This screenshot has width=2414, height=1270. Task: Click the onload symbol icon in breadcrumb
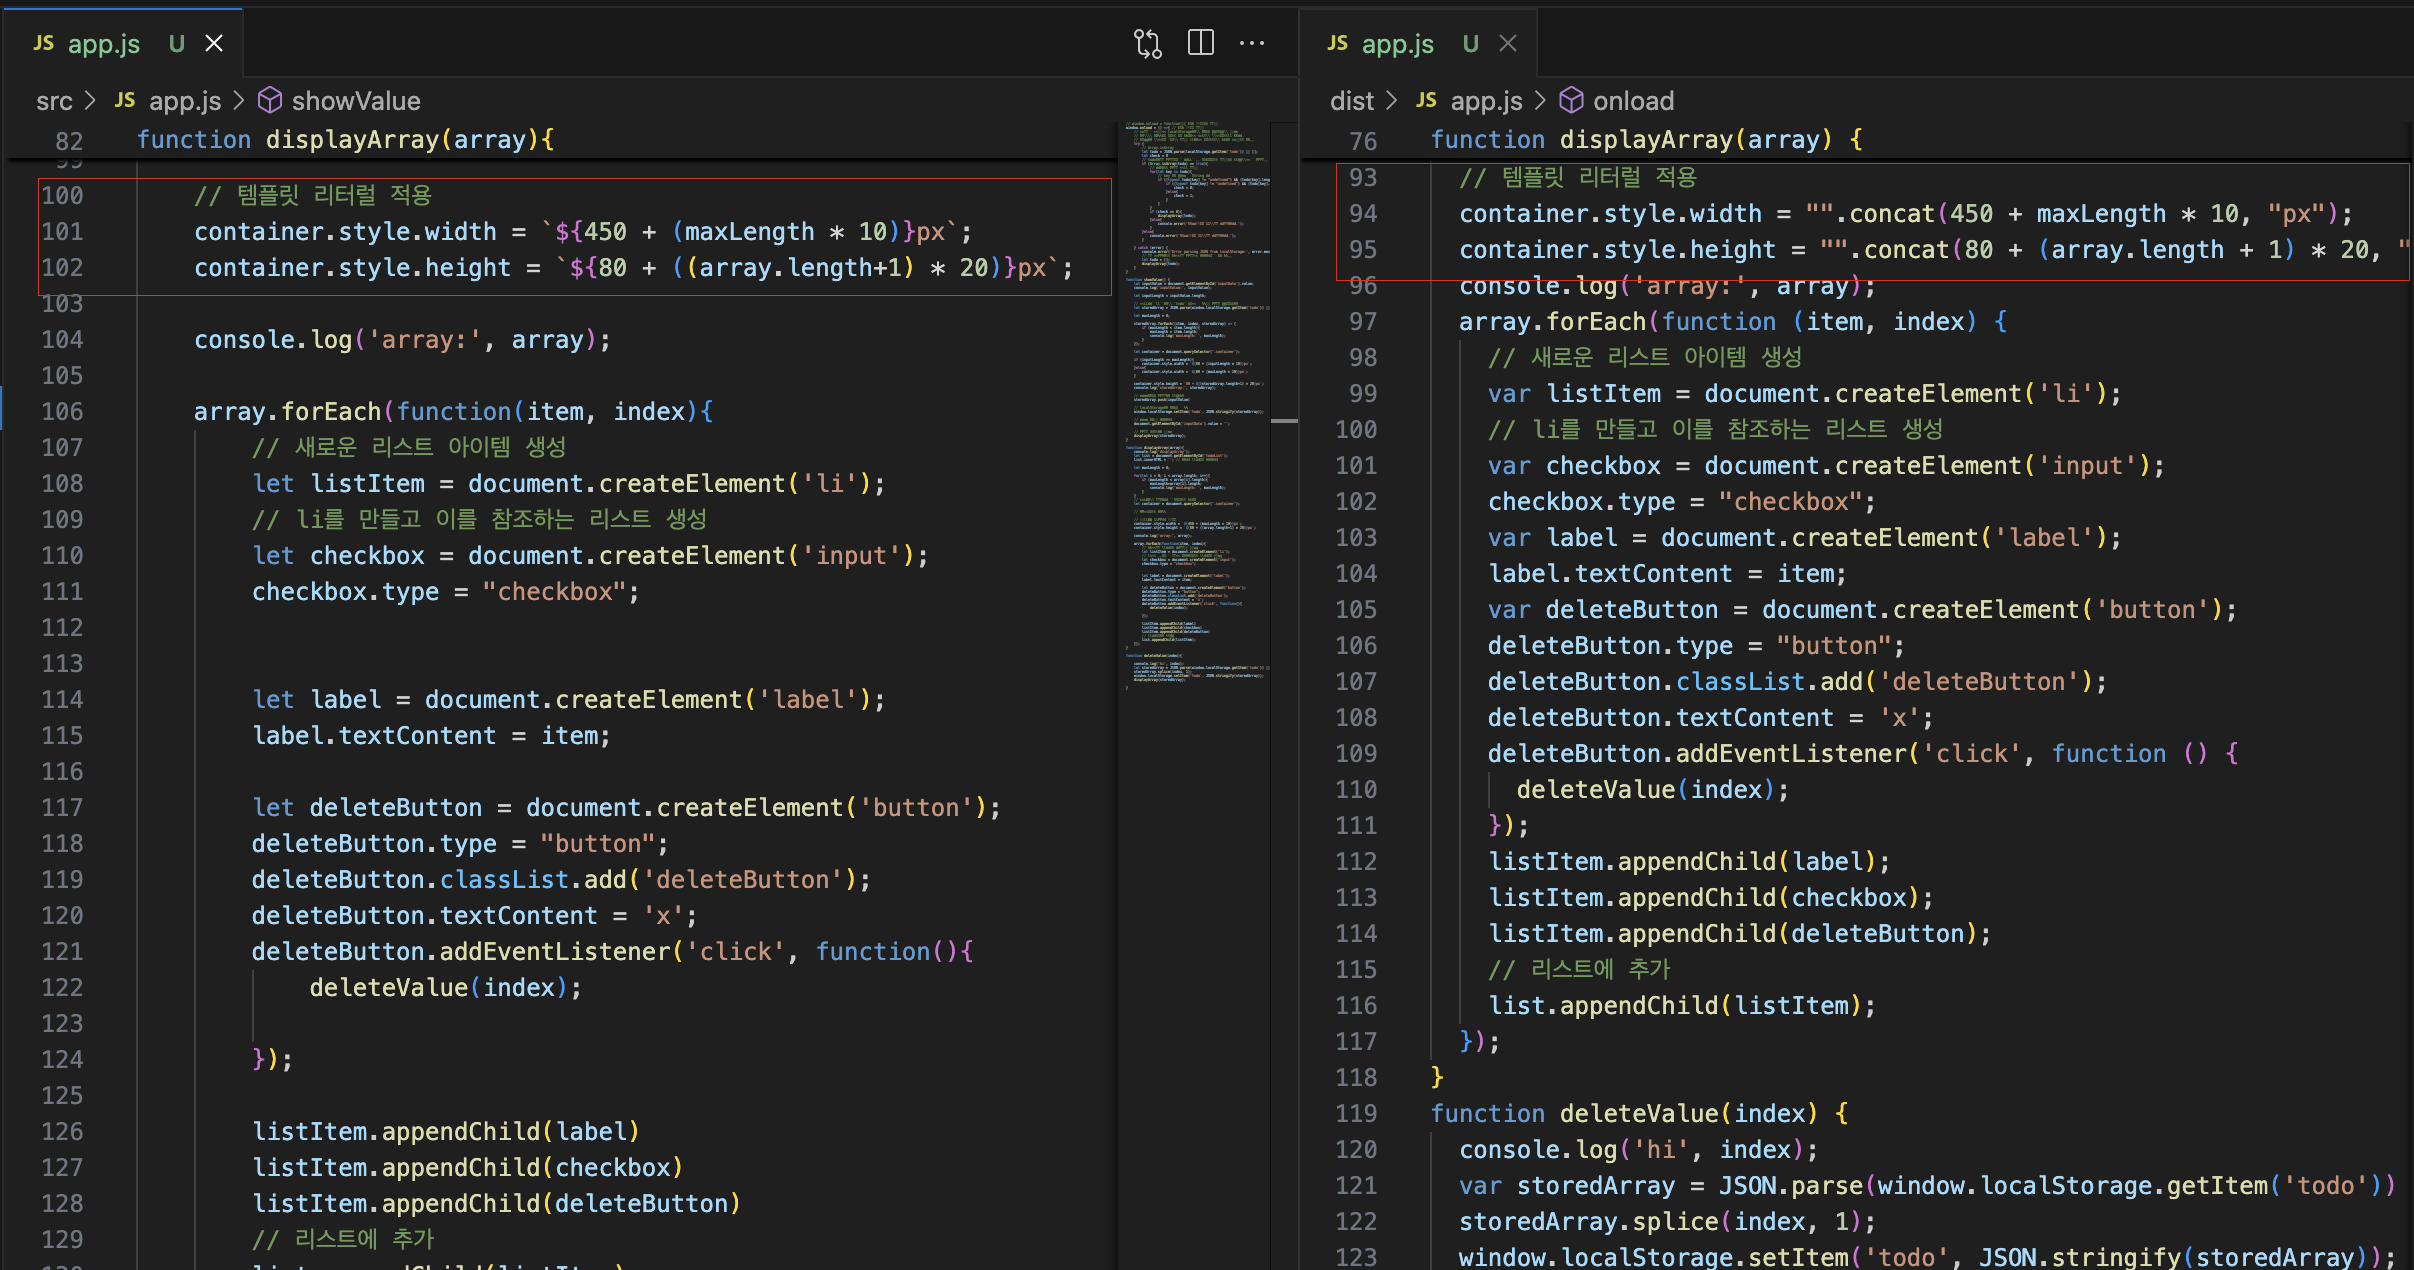click(1571, 100)
